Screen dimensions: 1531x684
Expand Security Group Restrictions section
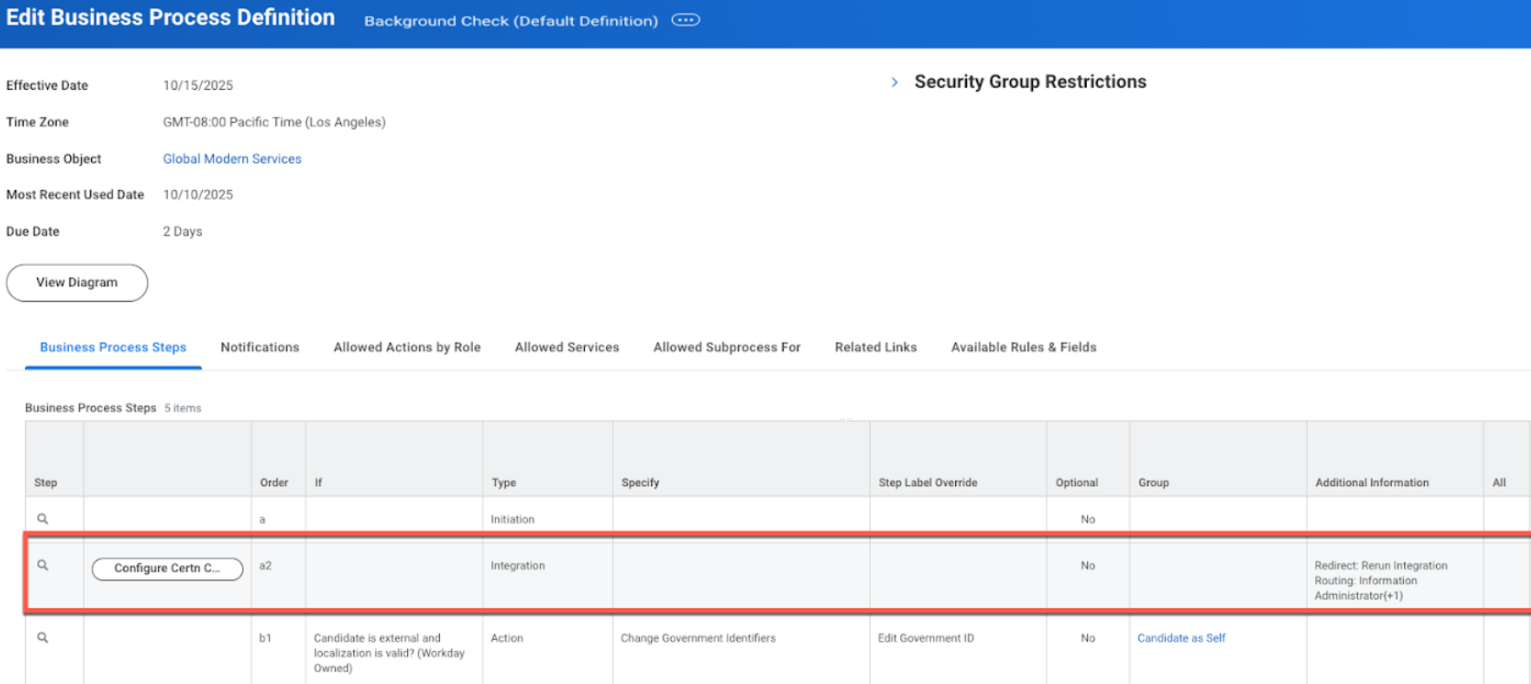point(895,82)
